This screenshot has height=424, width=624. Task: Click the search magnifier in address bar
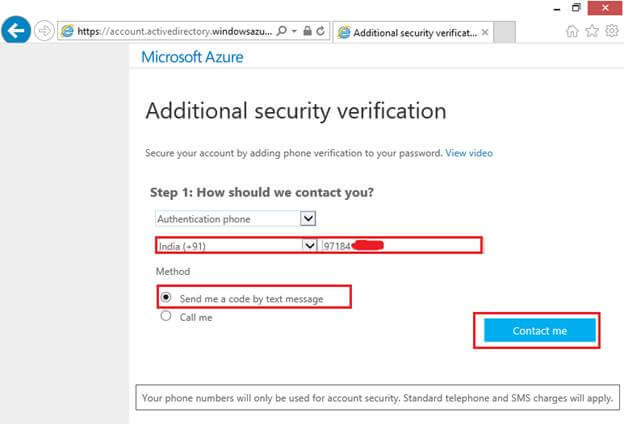tap(284, 31)
